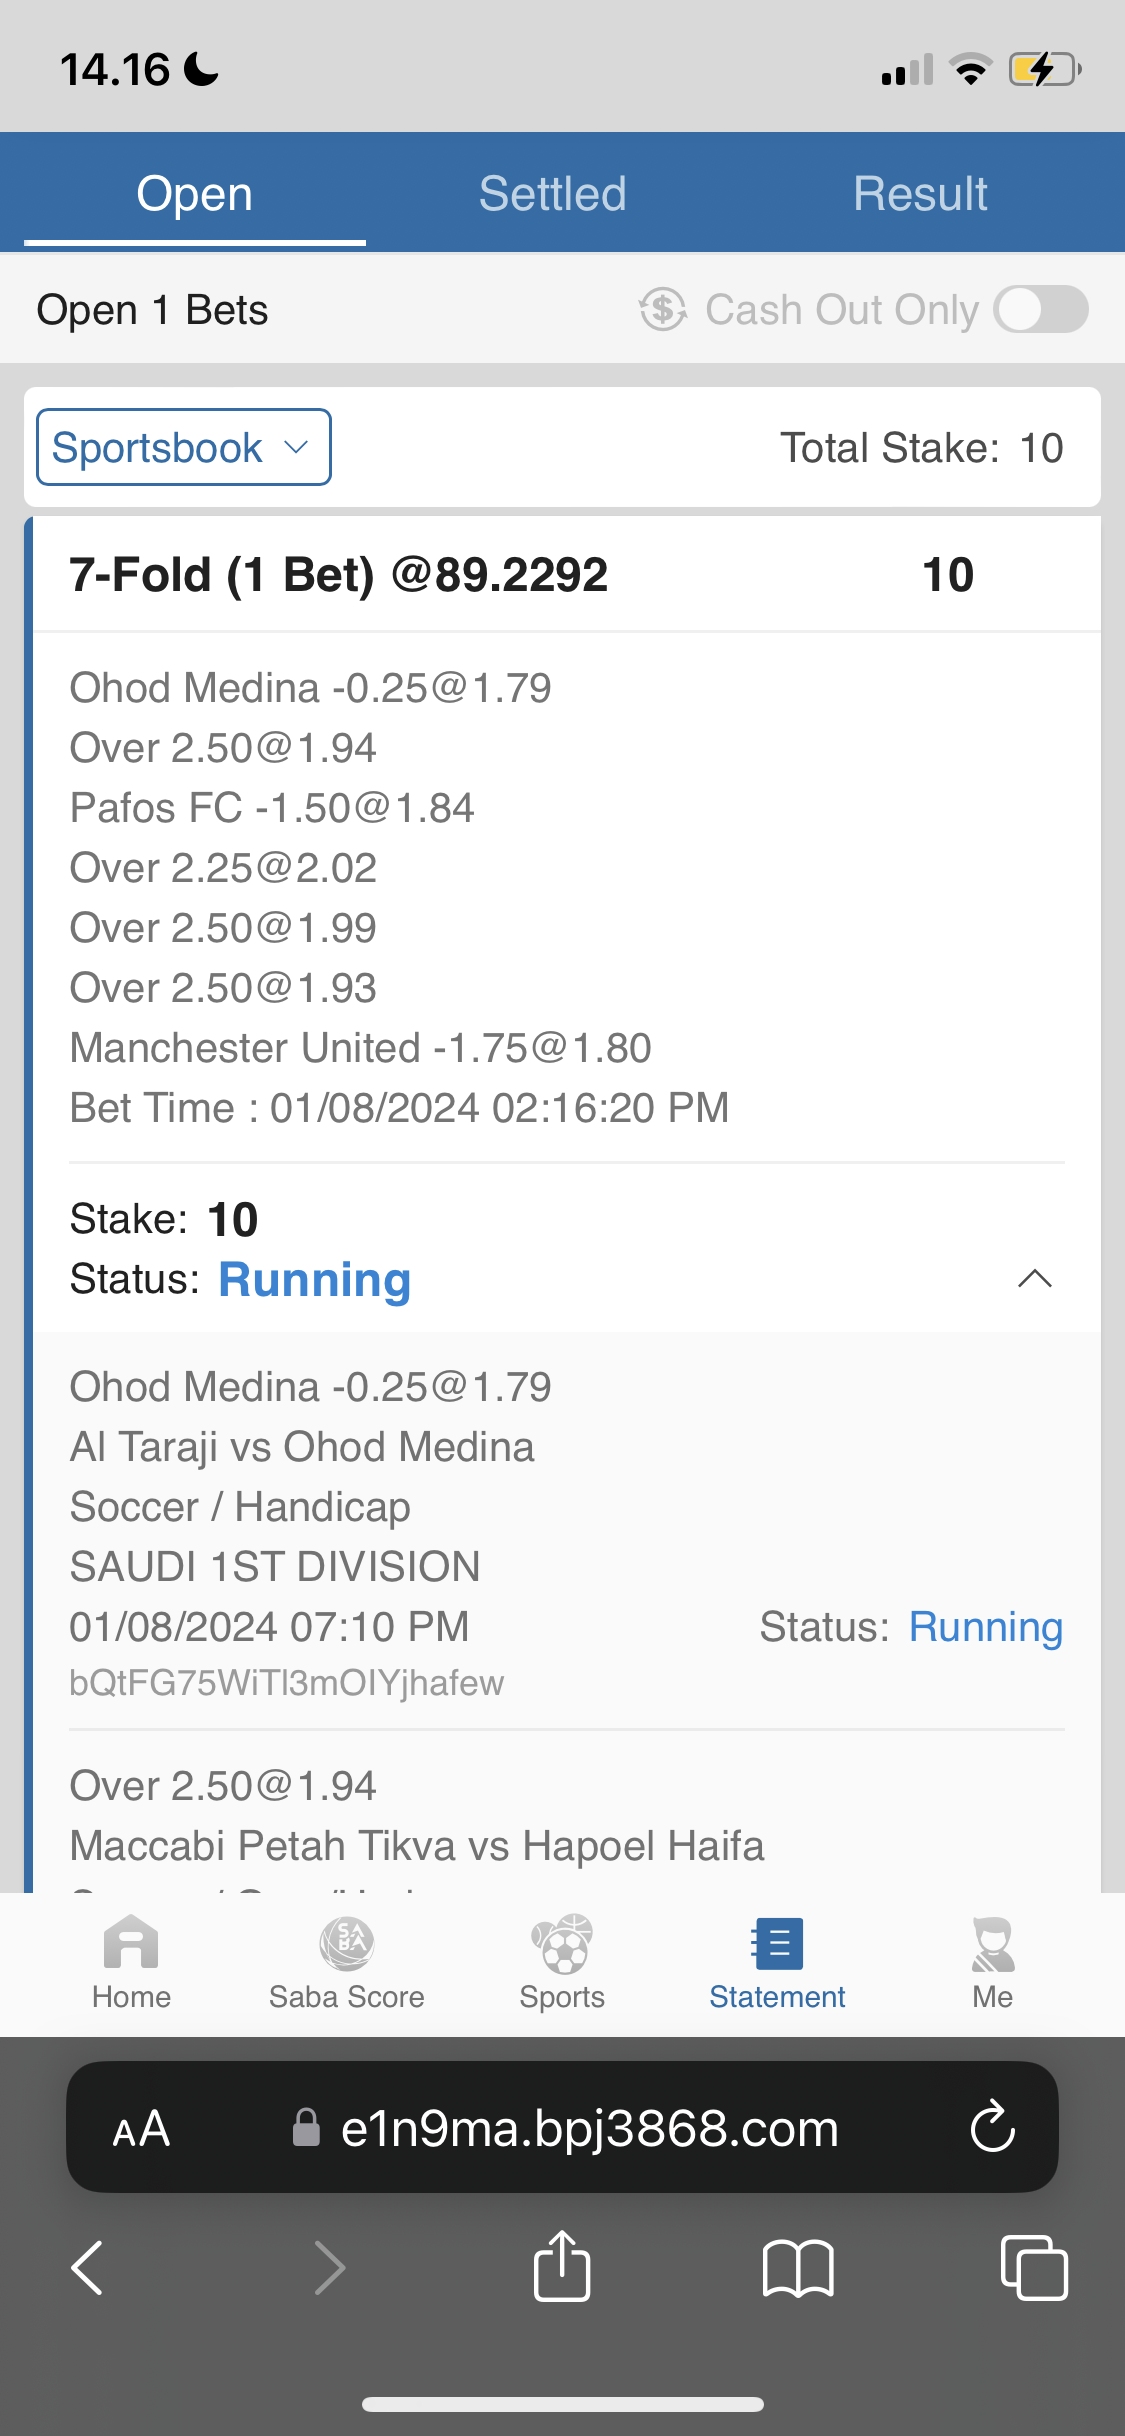Open the Me profile icon
Image resolution: width=1125 pixels, height=2436 pixels.
tap(992, 1944)
